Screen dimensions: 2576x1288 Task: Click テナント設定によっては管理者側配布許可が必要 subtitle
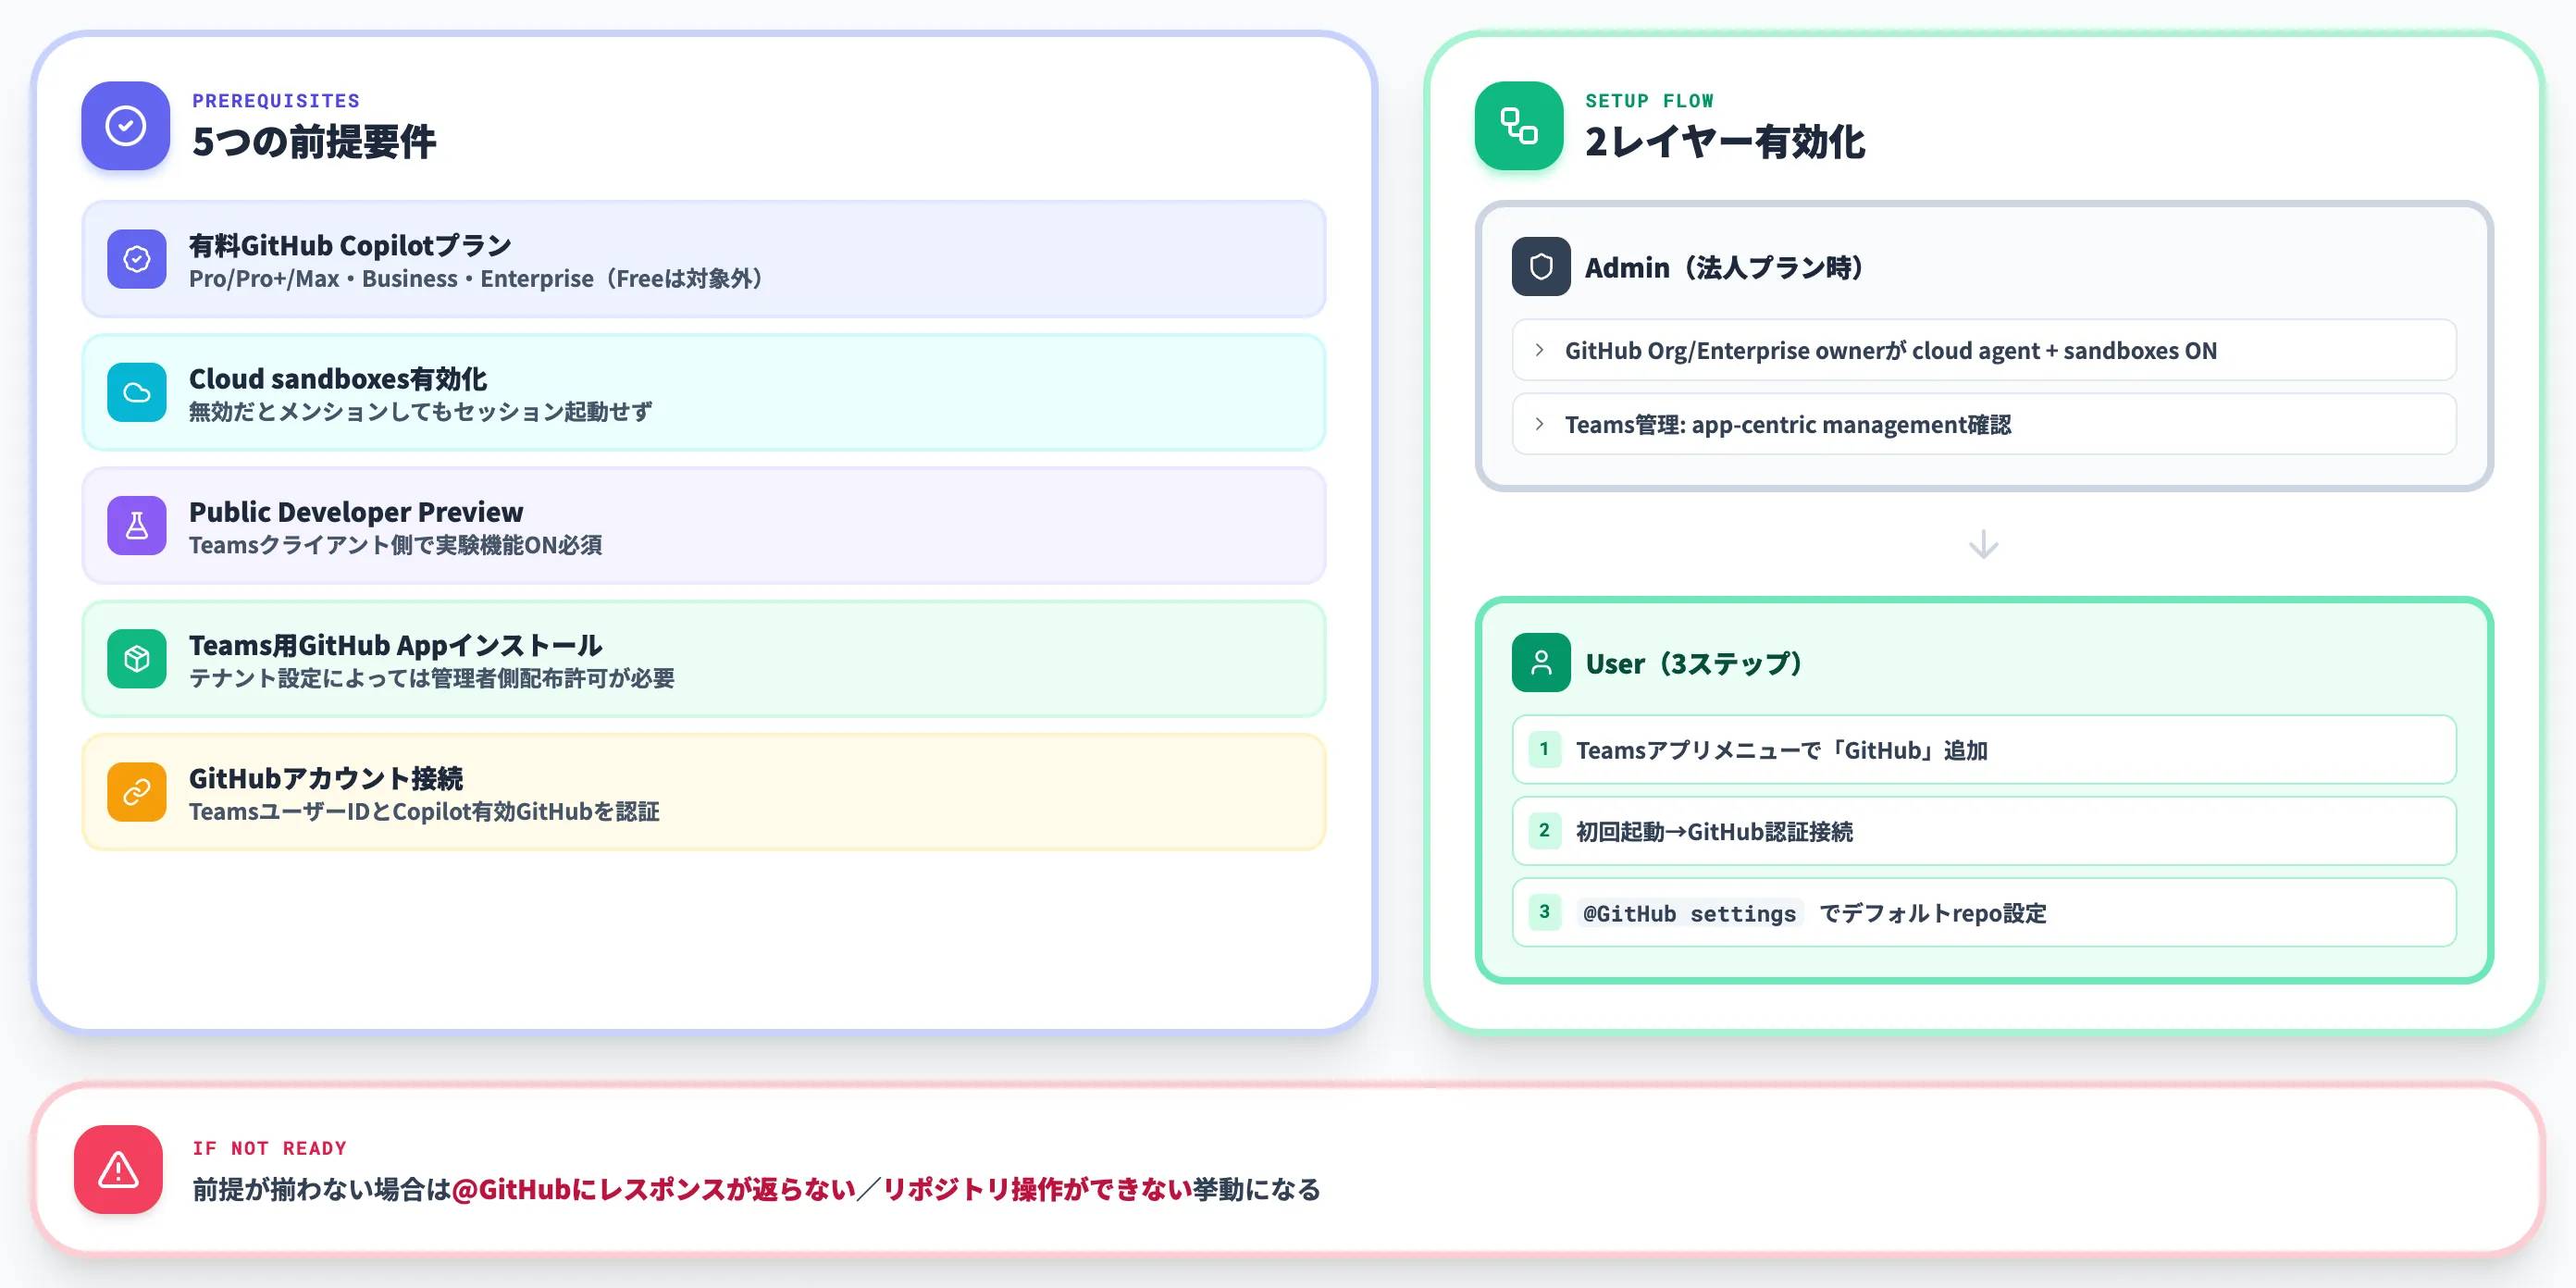[432, 678]
